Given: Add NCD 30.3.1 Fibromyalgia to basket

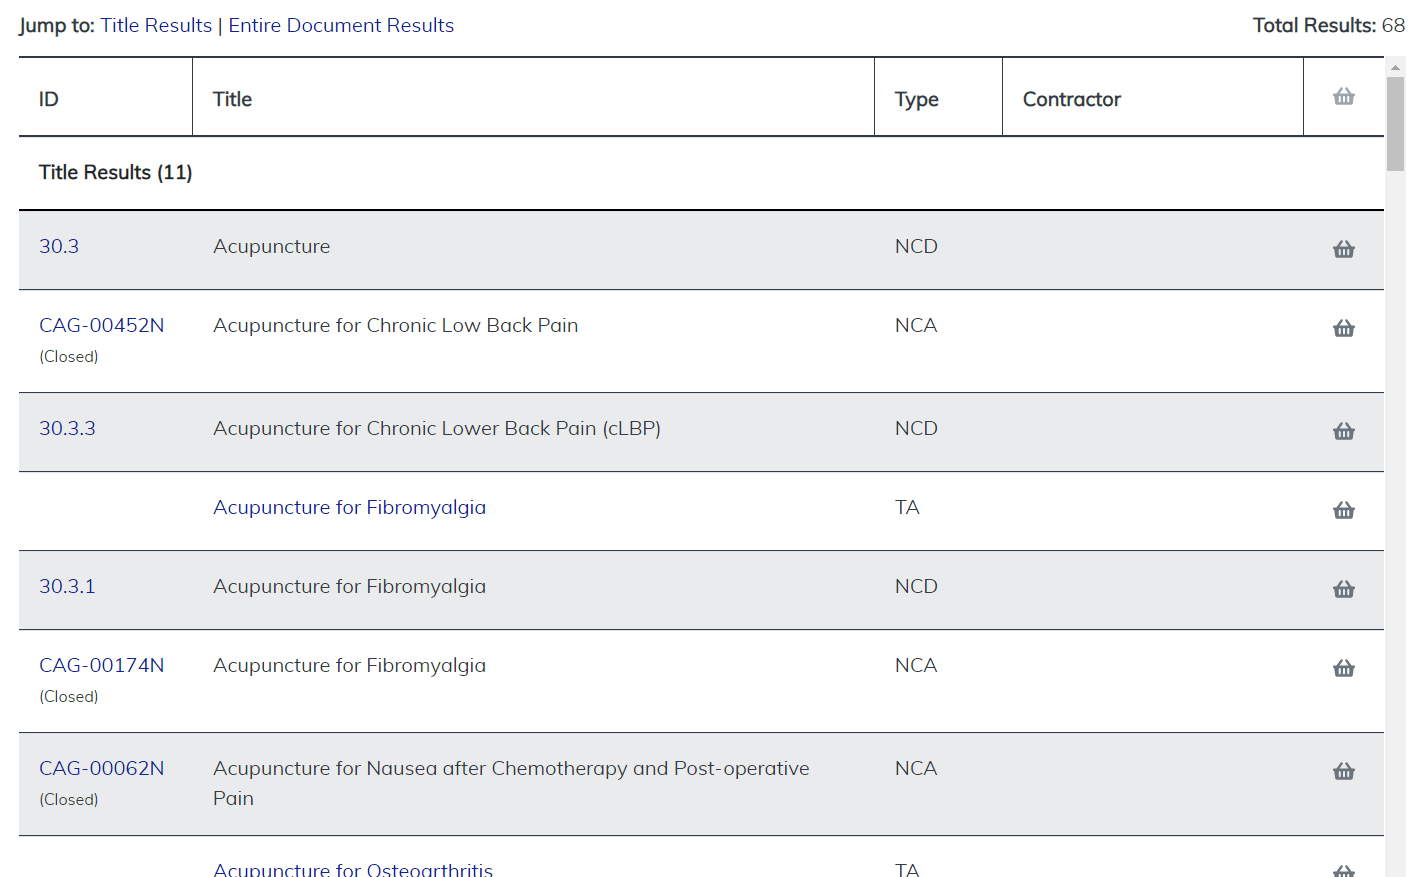Looking at the screenshot, I should [x=1343, y=589].
